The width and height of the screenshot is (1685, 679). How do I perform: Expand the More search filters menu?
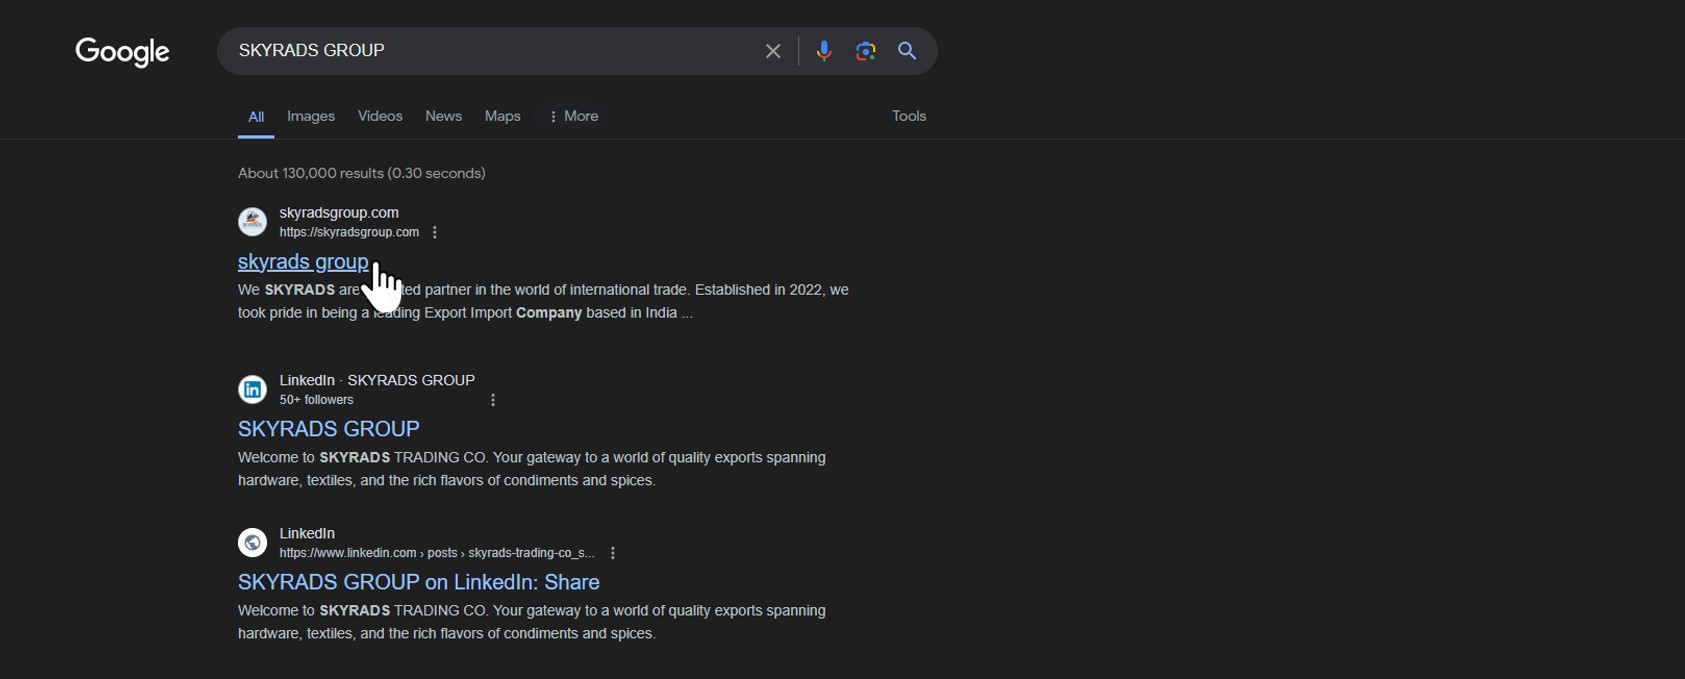click(573, 116)
